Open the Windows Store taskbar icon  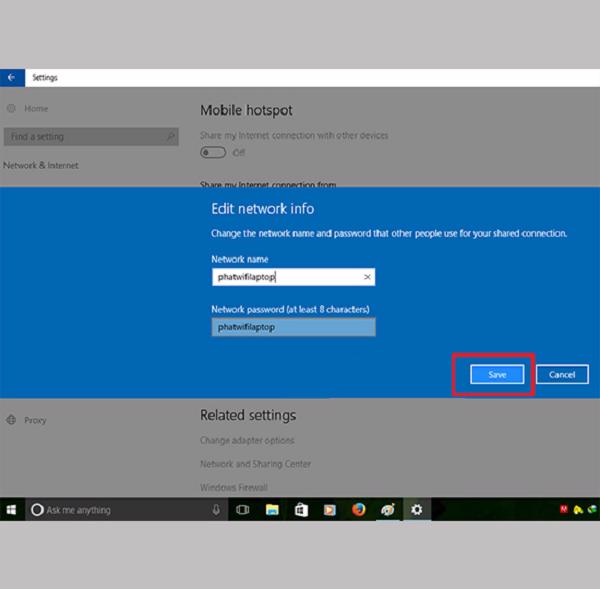click(x=300, y=510)
